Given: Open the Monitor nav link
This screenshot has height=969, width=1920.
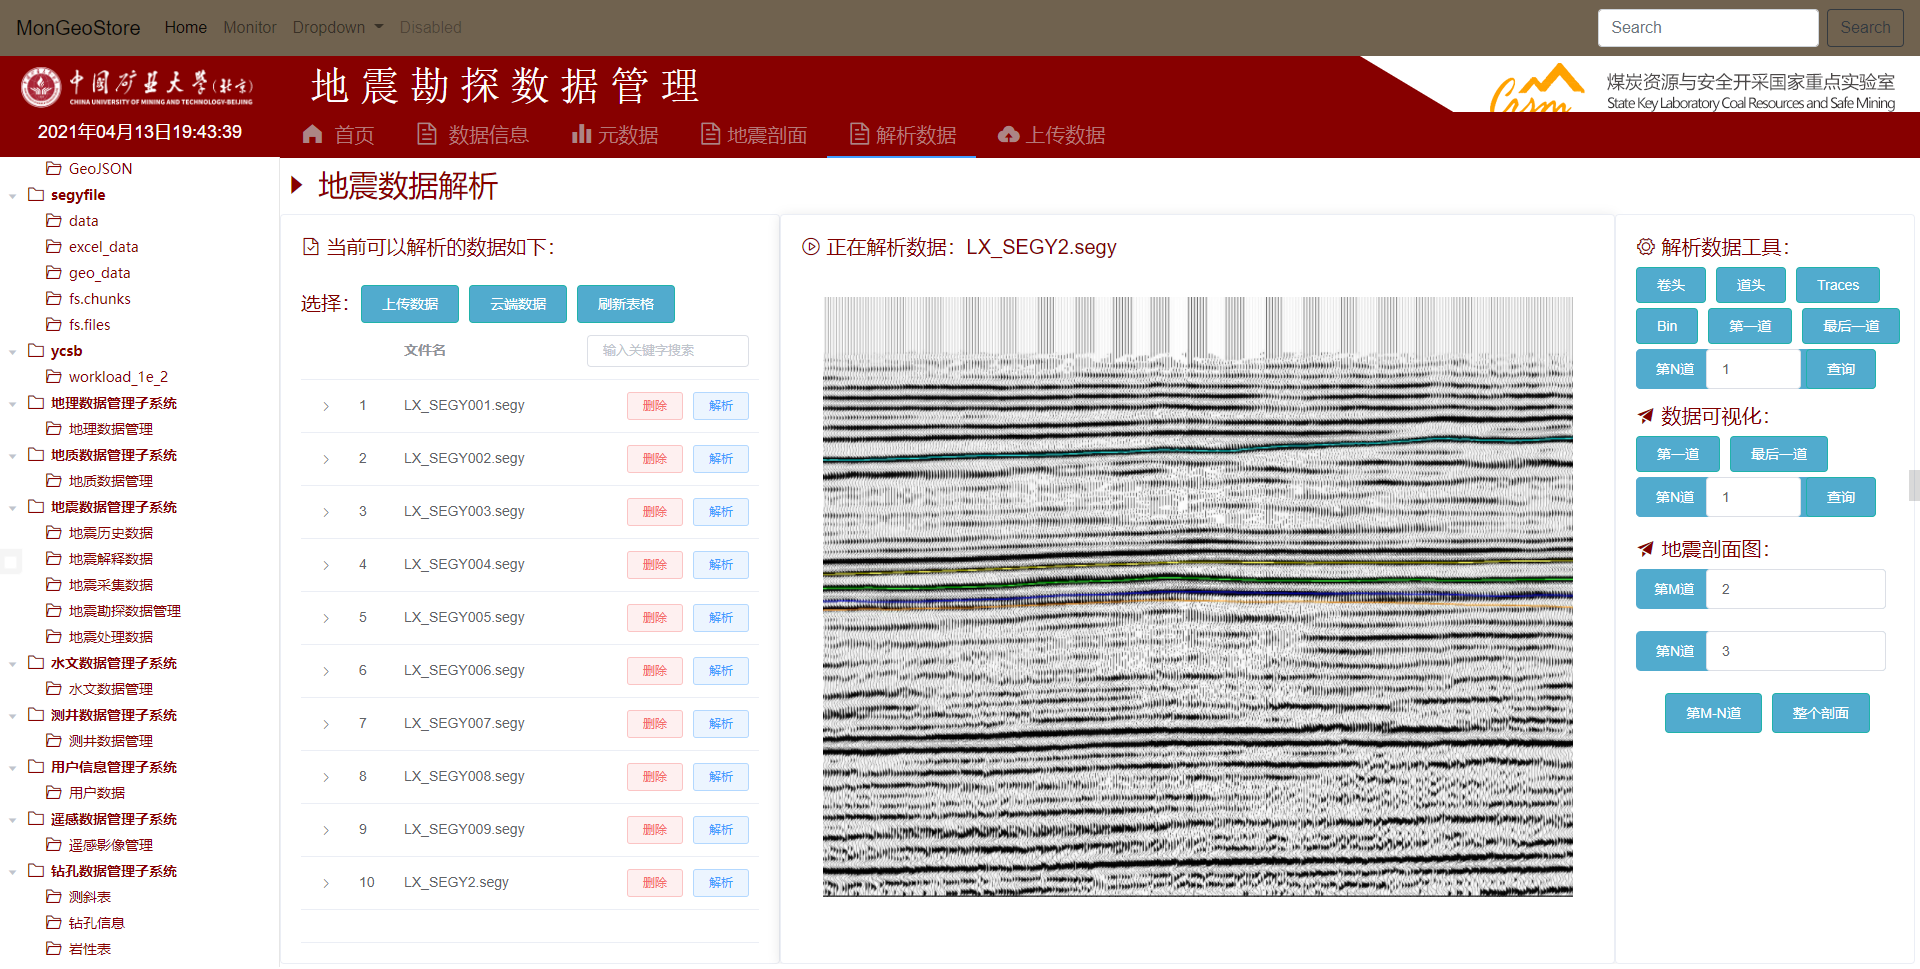Looking at the screenshot, I should coord(249,28).
